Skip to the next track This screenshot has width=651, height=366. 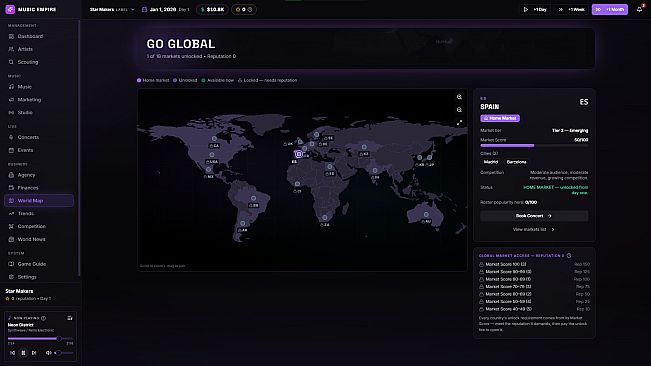click(34, 353)
